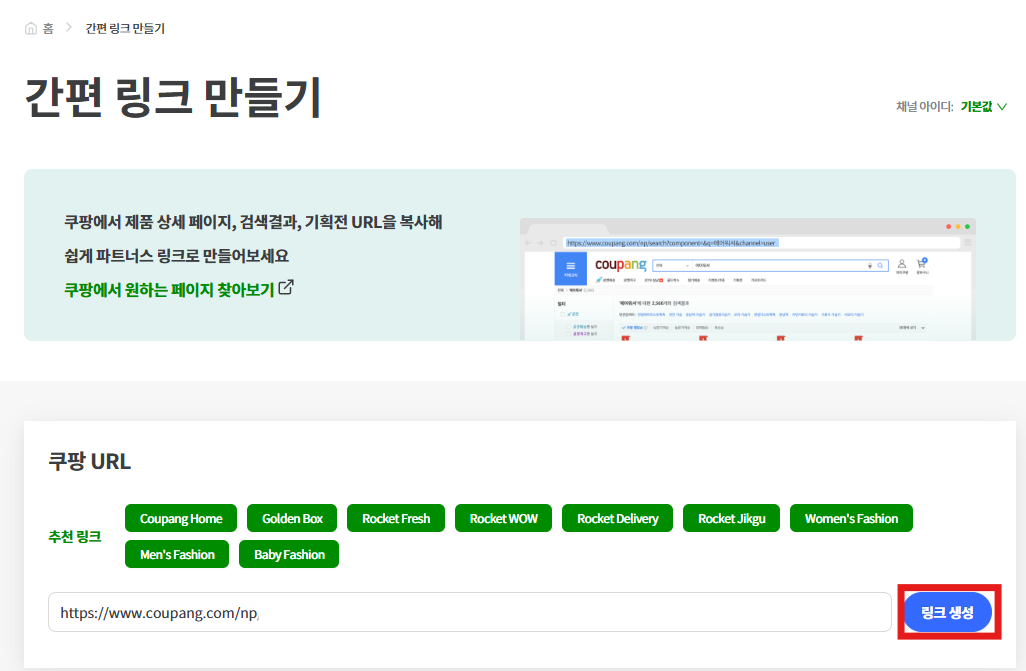This screenshot has width=1026, height=671.
Task: Select the Rocket Jikgu recommended link
Action: [x=732, y=518]
